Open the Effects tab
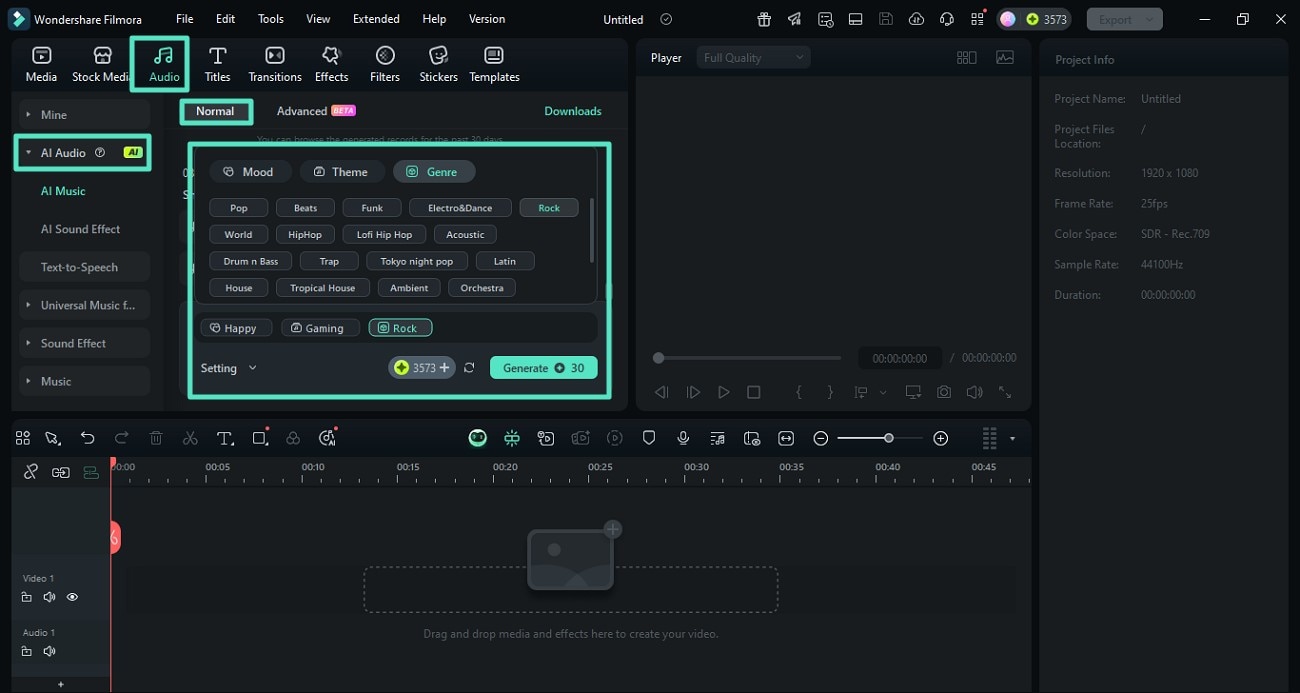This screenshot has width=1300, height=693. (x=331, y=65)
